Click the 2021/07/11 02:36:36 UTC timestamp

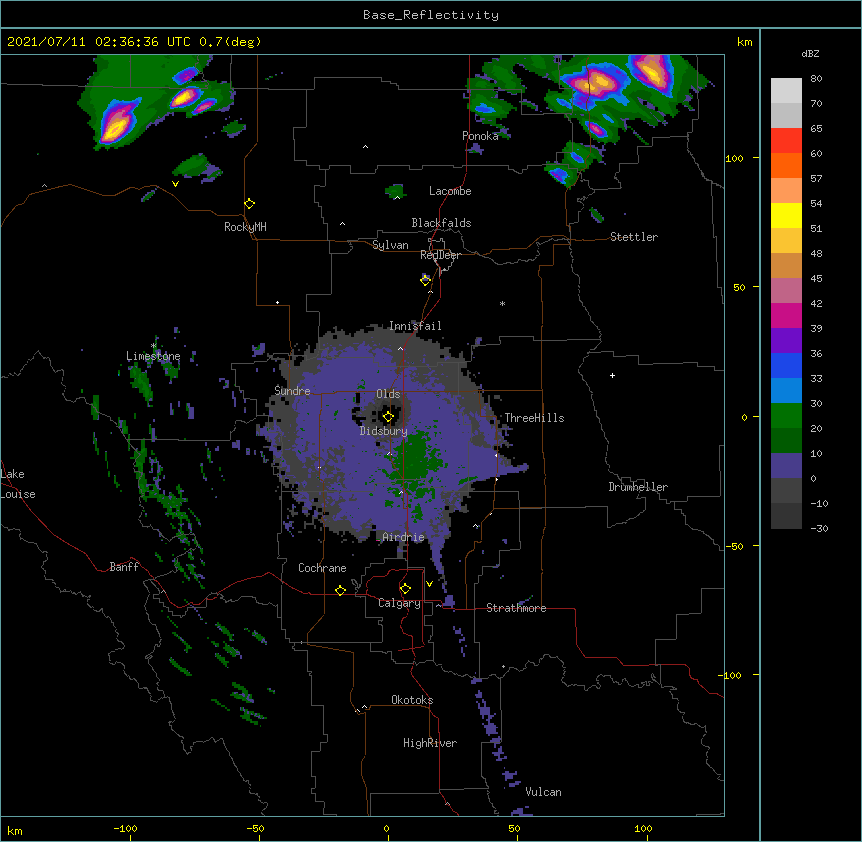pyautogui.click(x=99, y=42)
